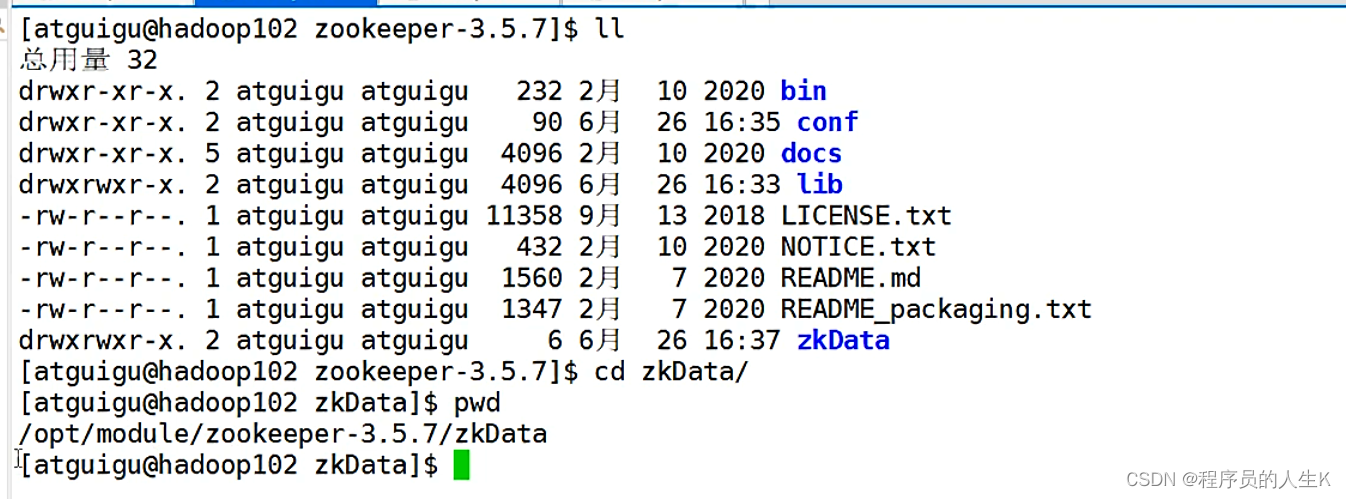Image resolution: width=1346 pixels, height=499 pixels.
Task: Click size 1560 of README.md
Action: [x=532, y=278]
